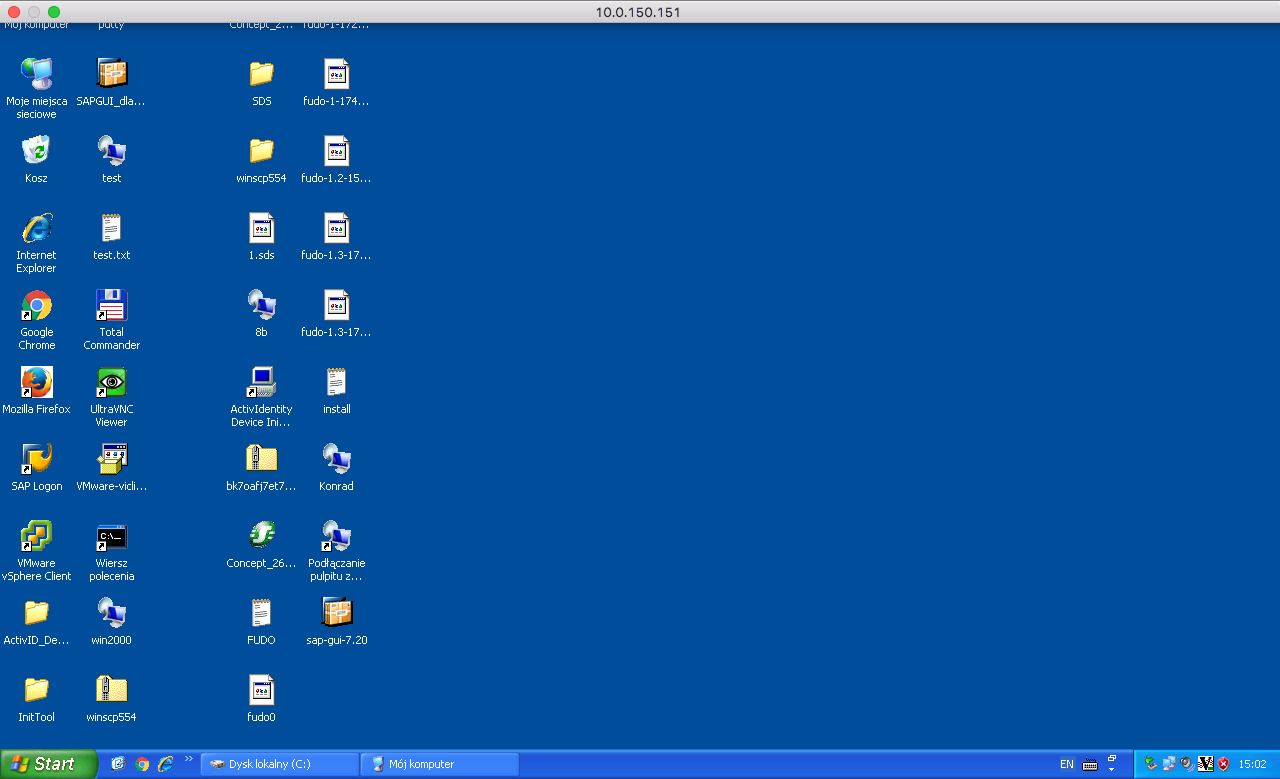Open the Total Commander shortcut

111,306
